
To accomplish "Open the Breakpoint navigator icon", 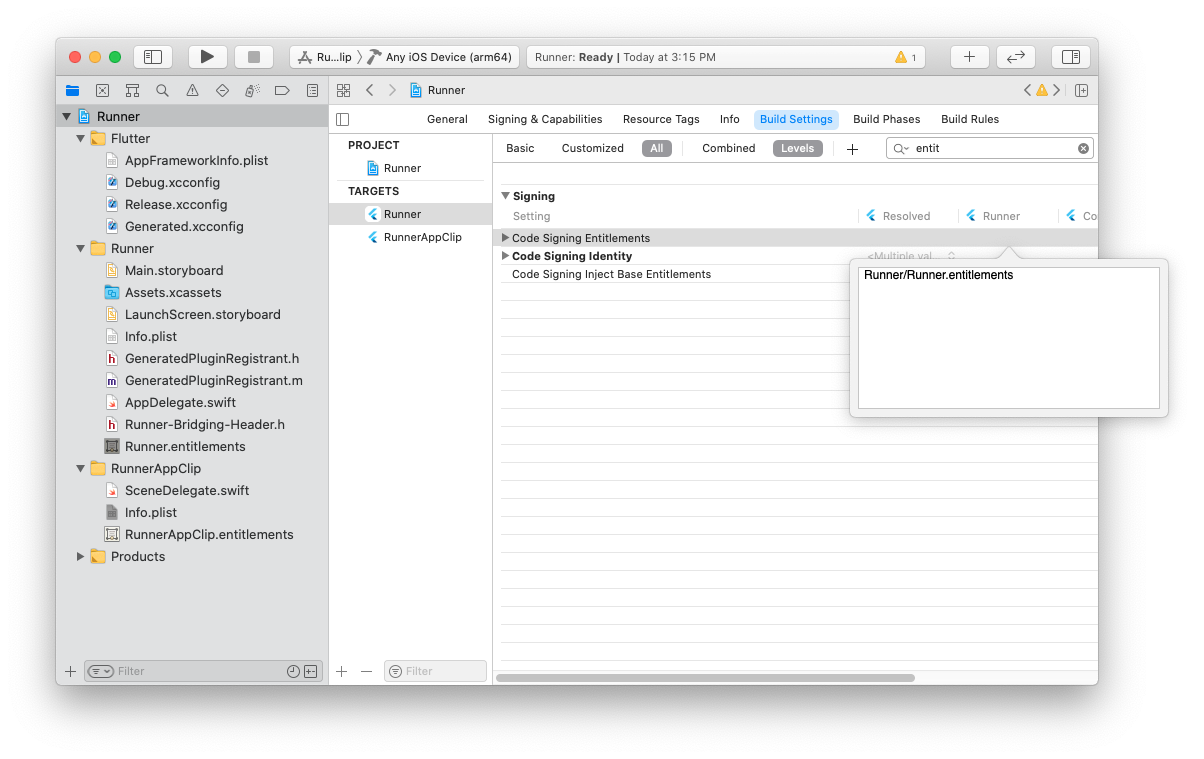I will click(282, 90).
